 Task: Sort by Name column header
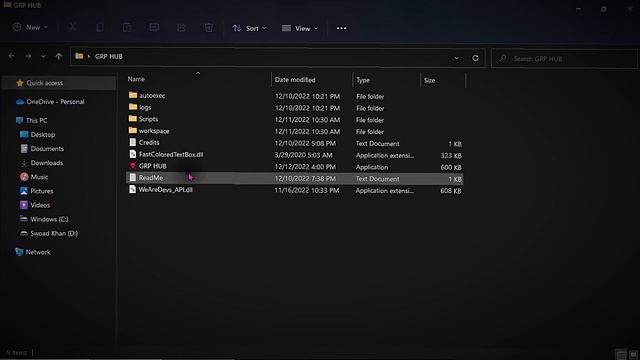pos(136,79)
